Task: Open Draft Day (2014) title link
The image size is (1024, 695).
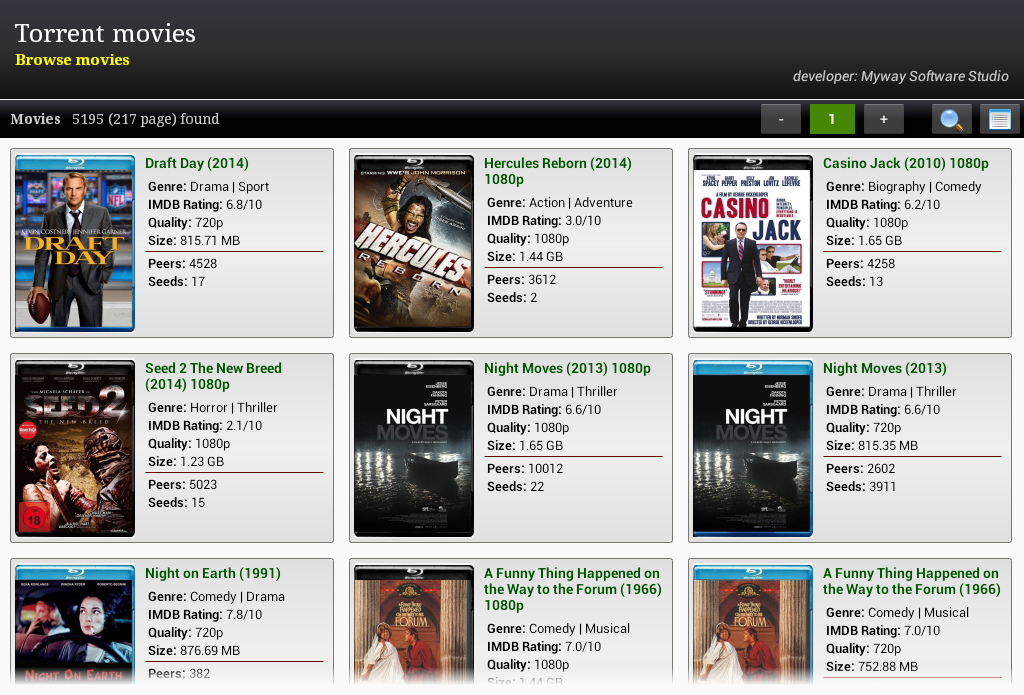Action: pos(197,163)
